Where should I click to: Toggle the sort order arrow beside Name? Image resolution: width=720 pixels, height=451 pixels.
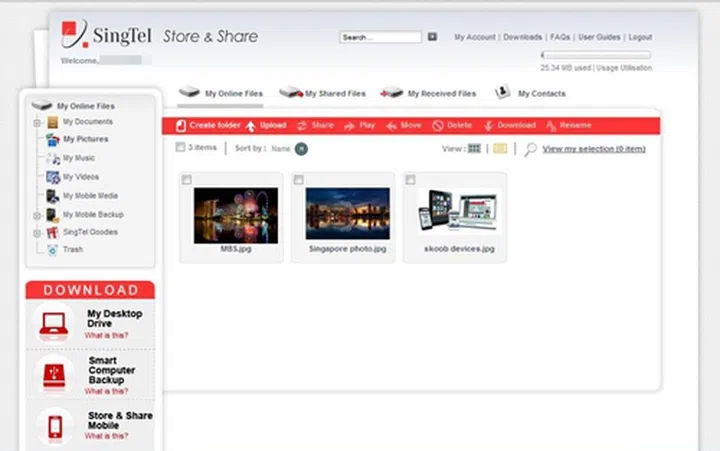[x=302, y=148]
